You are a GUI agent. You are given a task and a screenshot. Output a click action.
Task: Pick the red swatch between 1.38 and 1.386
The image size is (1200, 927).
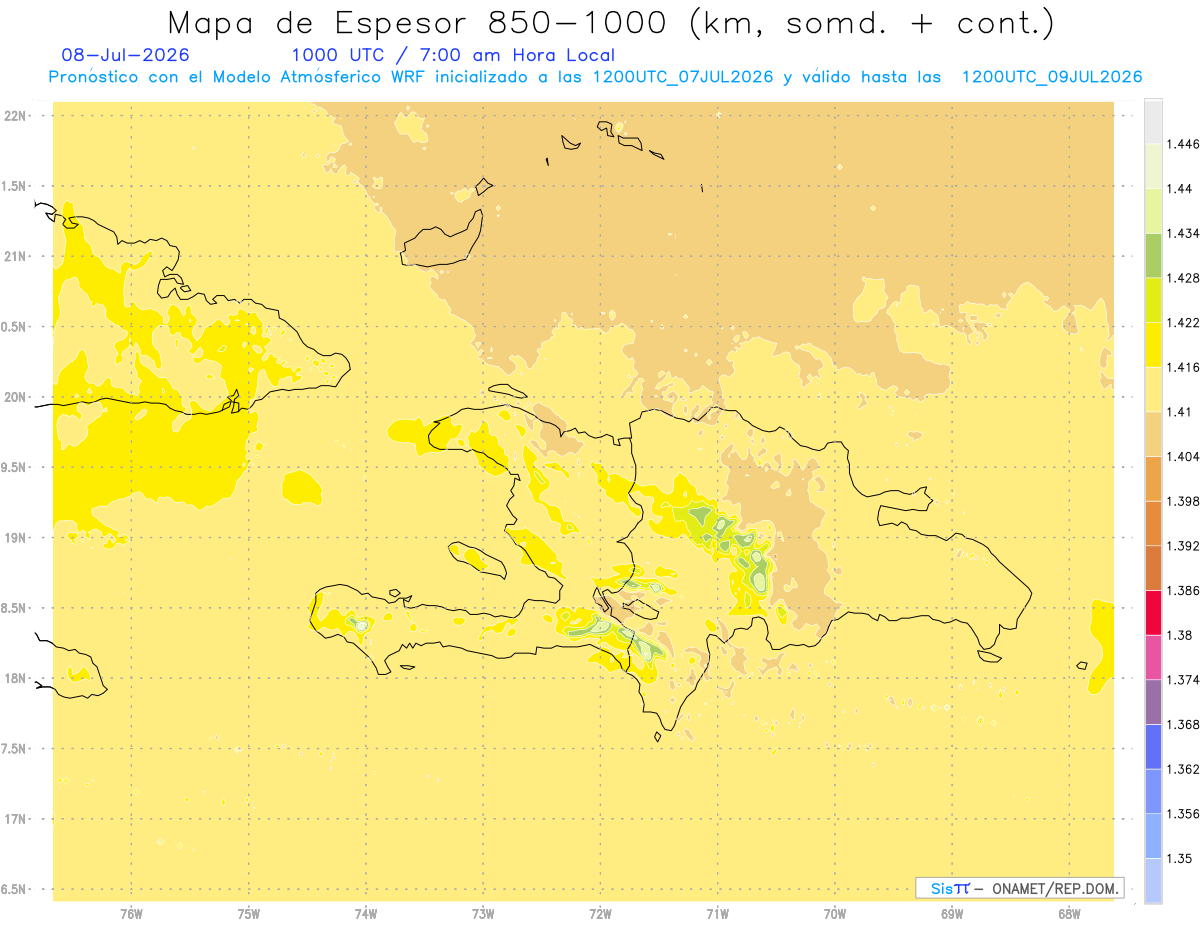click(x=1153, y=613)
